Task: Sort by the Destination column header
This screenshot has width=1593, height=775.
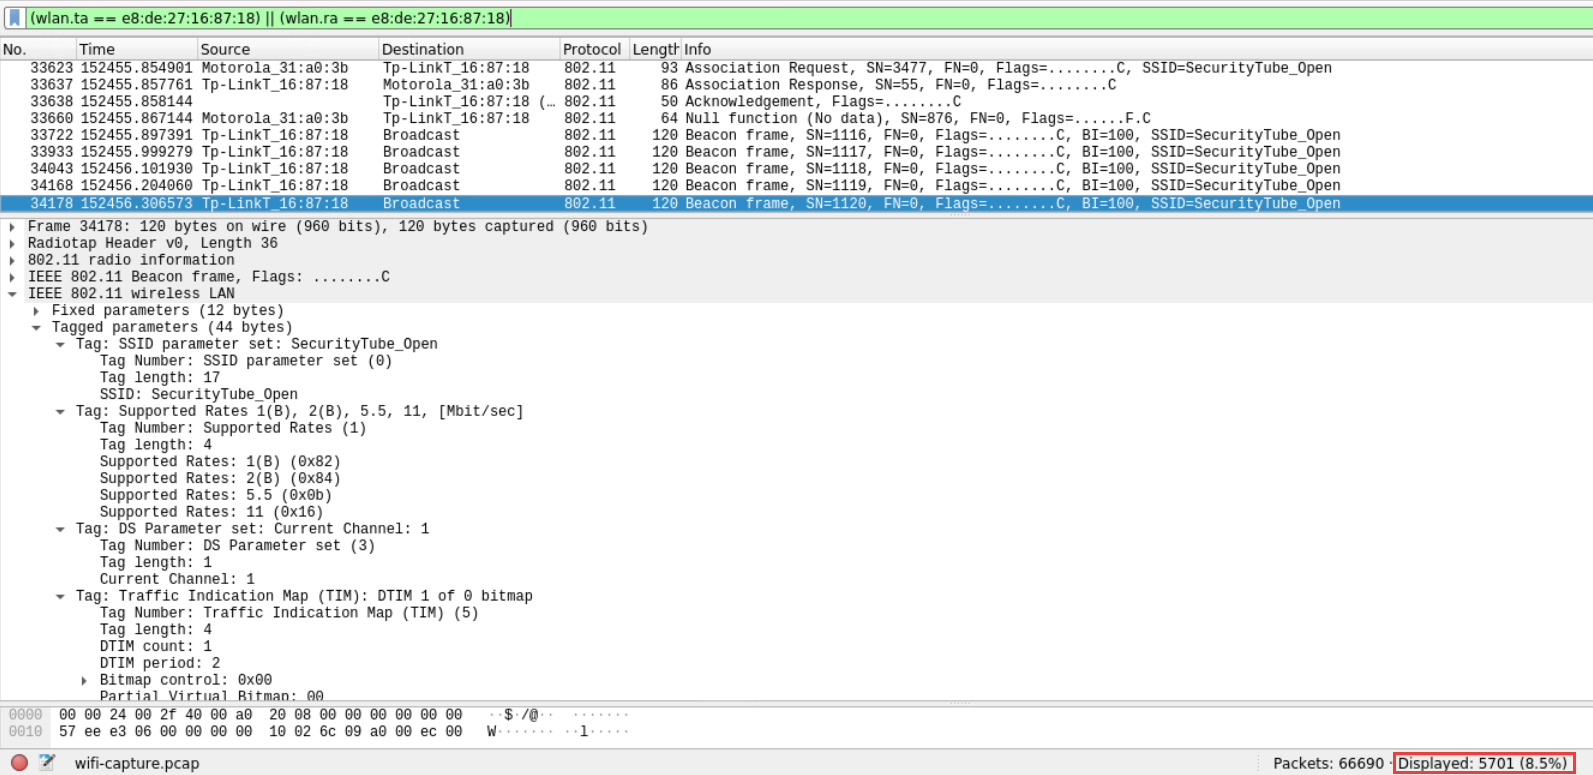Action: (x=469, y=49)
